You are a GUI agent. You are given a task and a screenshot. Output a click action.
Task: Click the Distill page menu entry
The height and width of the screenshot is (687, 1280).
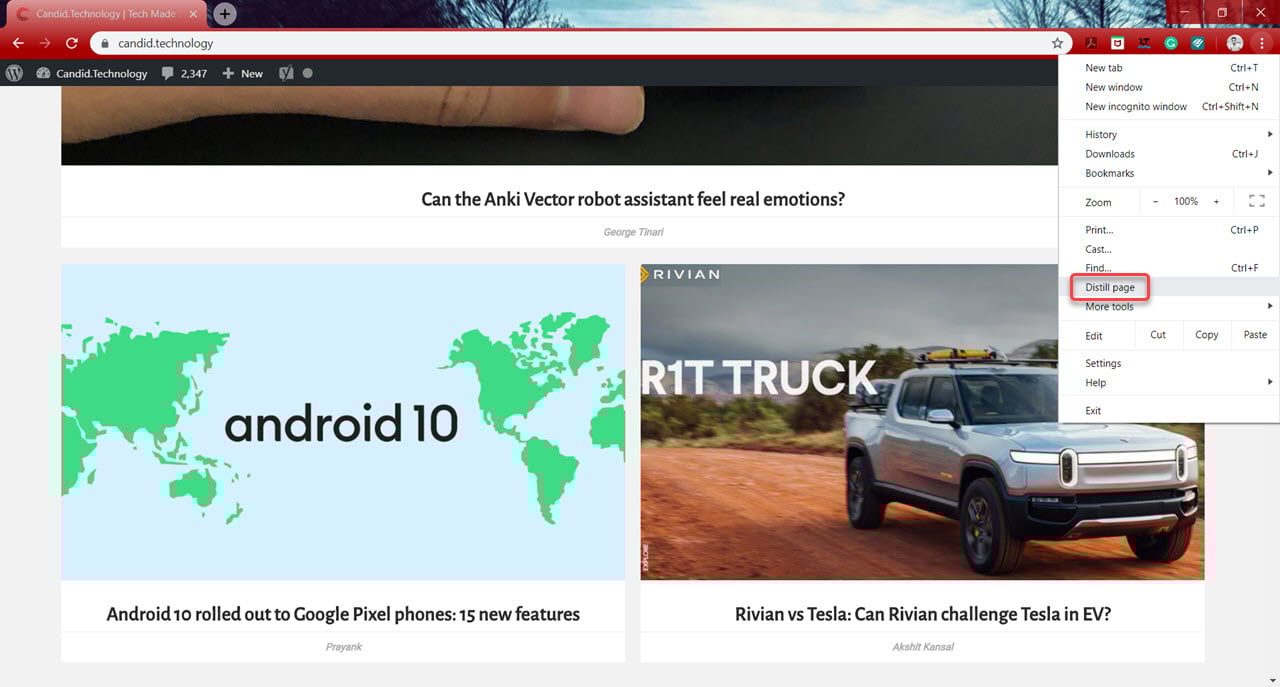[1169, 287]
